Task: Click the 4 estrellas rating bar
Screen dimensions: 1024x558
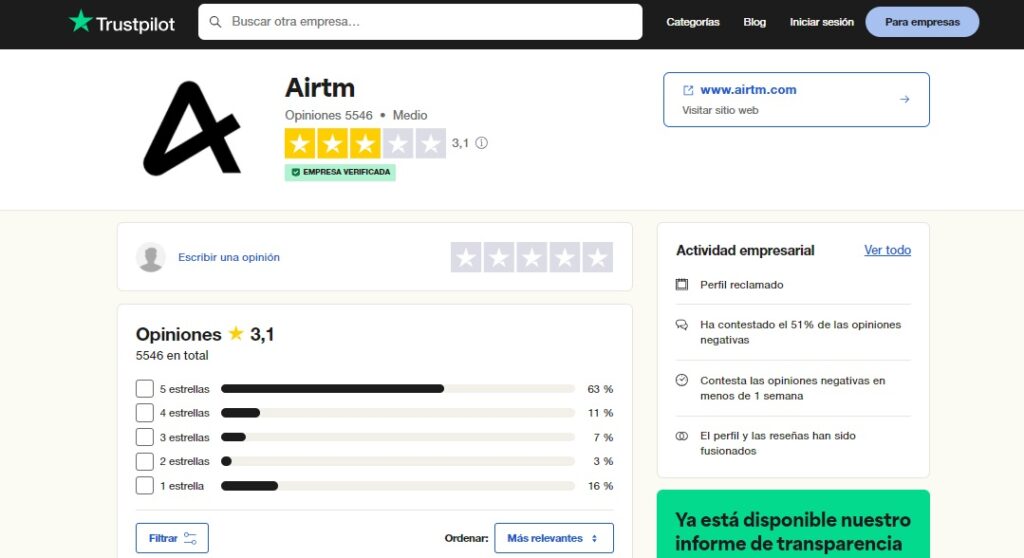Action: (x=397, y=413)
